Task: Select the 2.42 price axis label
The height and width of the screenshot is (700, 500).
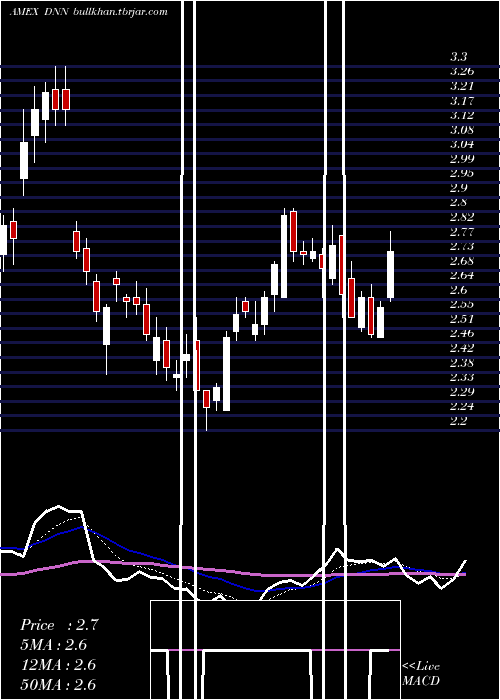Action: [462, 348]
